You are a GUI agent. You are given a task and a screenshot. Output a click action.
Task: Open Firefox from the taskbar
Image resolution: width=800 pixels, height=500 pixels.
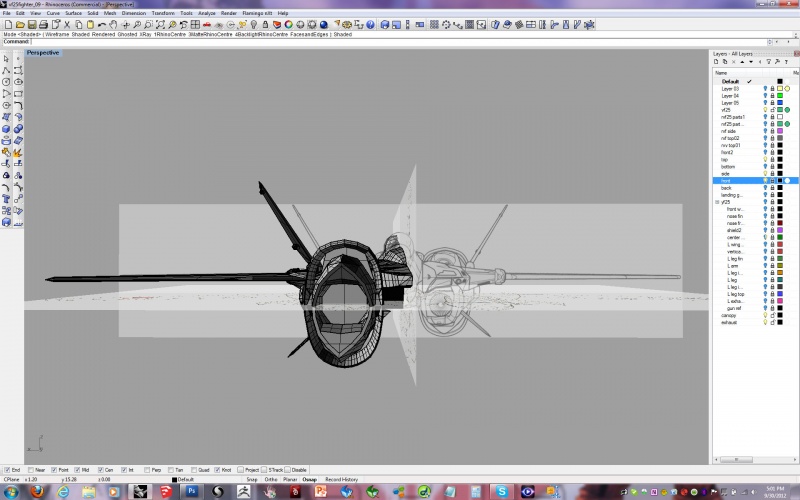tap(37, 491)
